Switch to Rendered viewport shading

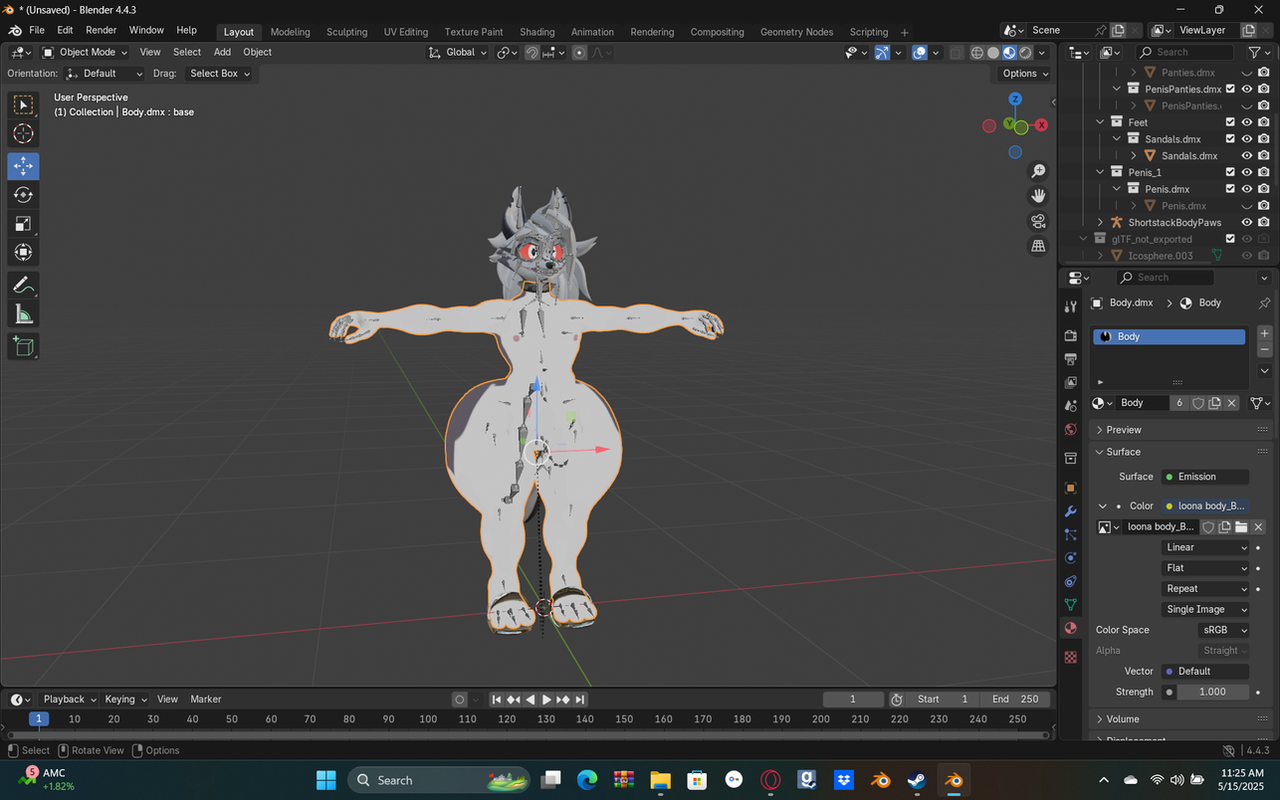tap(1026, 52)
